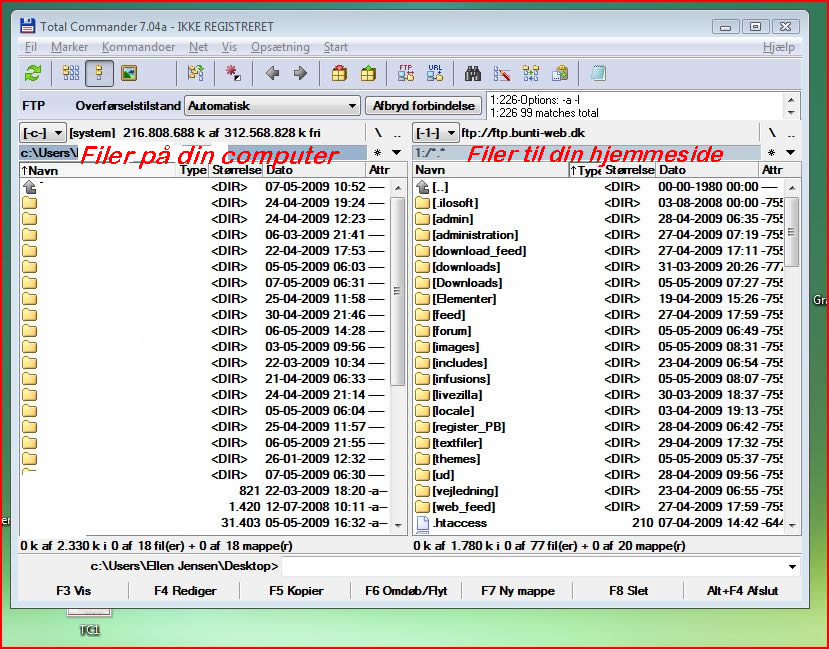The width and height of the screenshot is (829, 649).
Task: Select the Full details view toolbar icon
Action: tap(99, 73)
